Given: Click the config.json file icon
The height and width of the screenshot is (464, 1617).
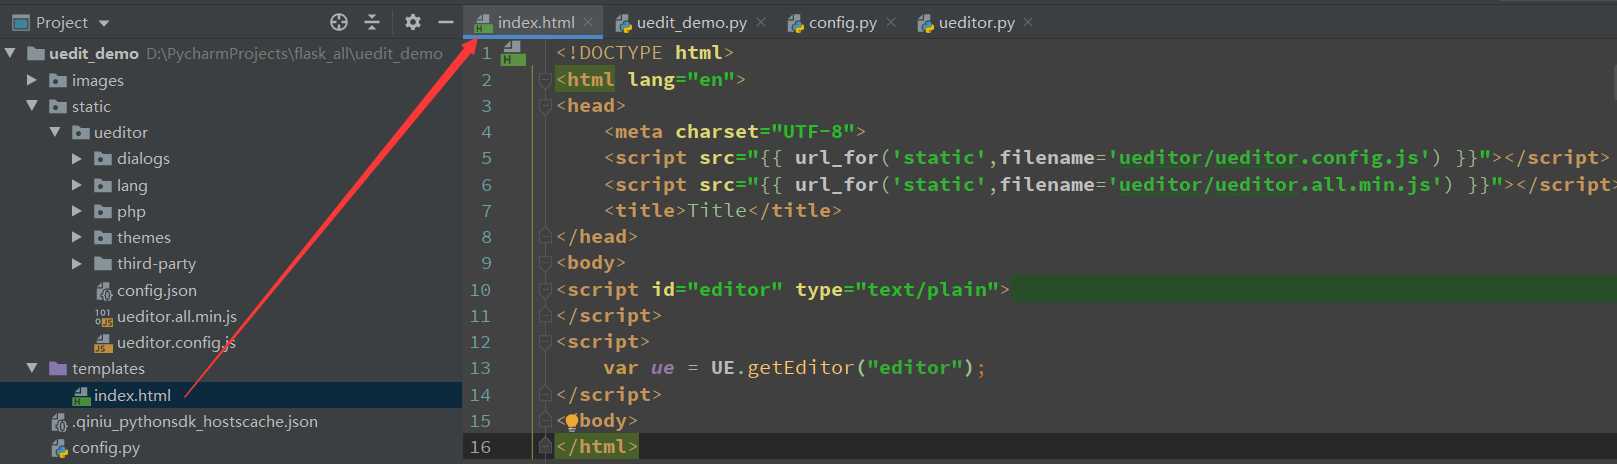Looking at the screenshot, I should pyautogui.click(x=104, y=290).
